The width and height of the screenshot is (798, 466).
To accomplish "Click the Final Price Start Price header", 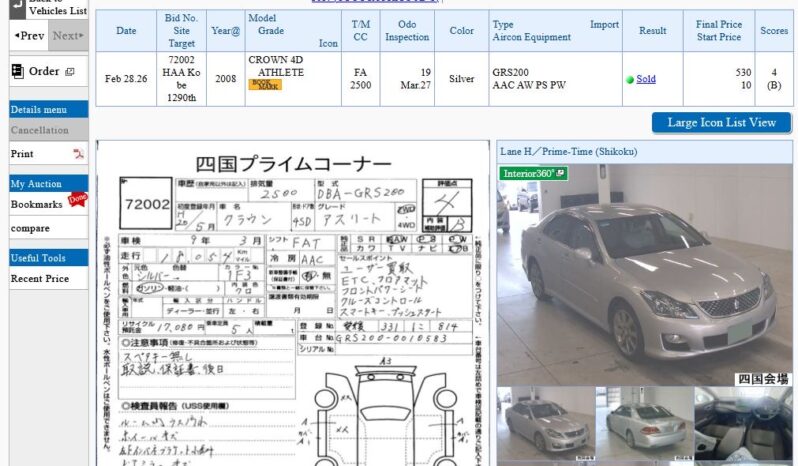I will click(719, 31).
